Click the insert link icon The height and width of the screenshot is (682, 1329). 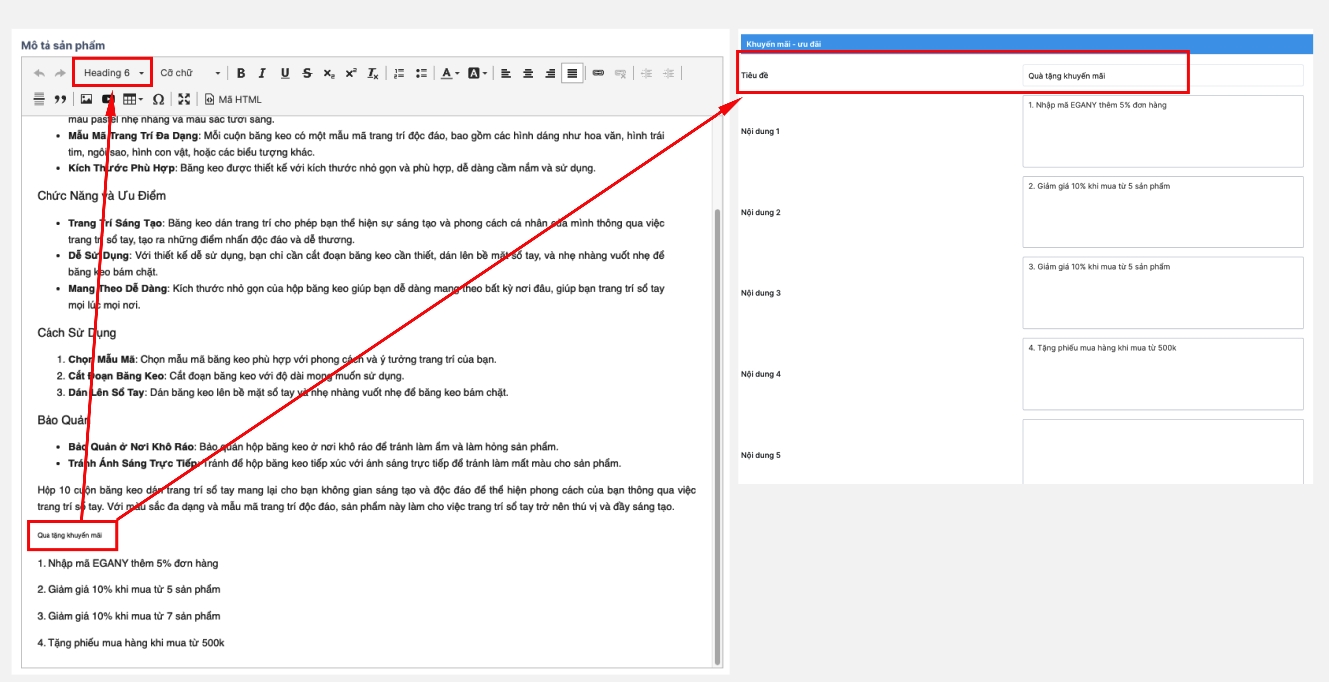pos(598,73)
